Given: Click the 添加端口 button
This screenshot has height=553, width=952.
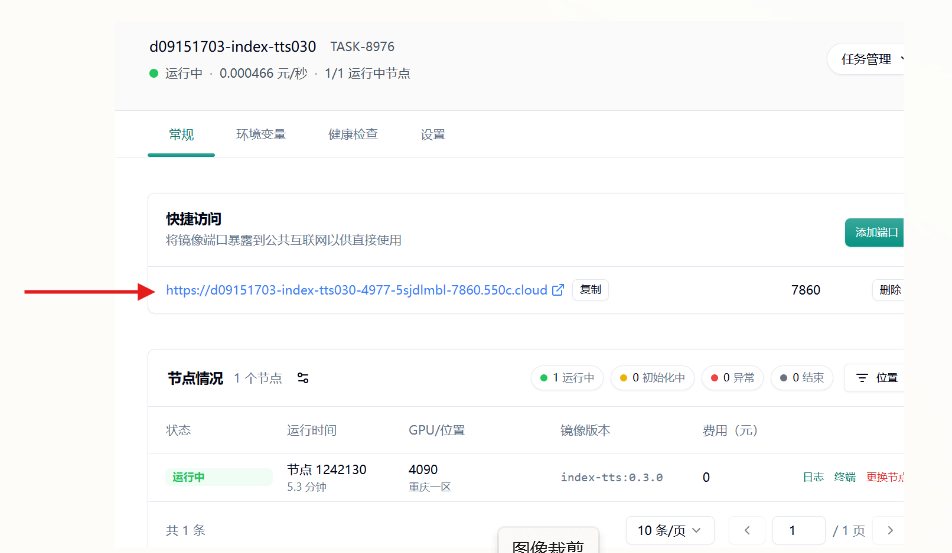Looking at the screenshot, I should tap(875, 233).
